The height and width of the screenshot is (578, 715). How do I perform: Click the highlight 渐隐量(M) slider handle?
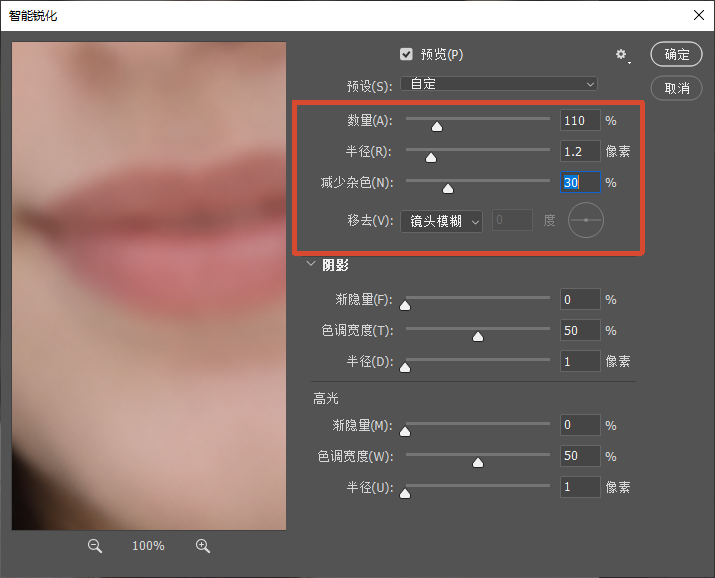[405, 431]
